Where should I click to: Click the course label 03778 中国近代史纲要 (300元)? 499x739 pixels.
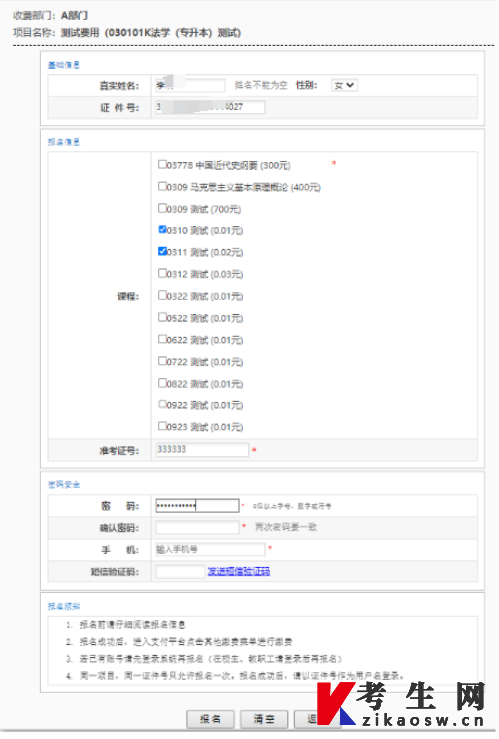(229, 165)
